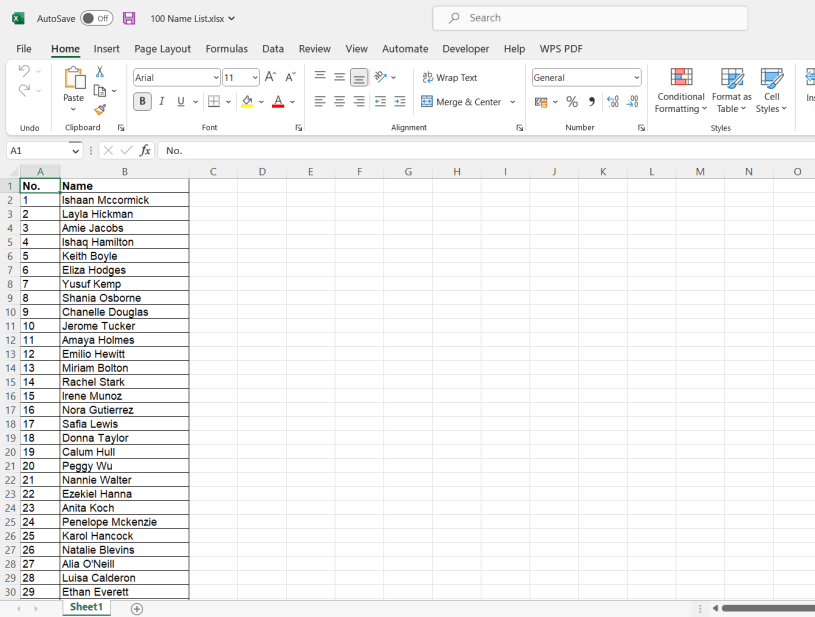
Task: Click in the Search box
Action: click(x=590, y=18)
